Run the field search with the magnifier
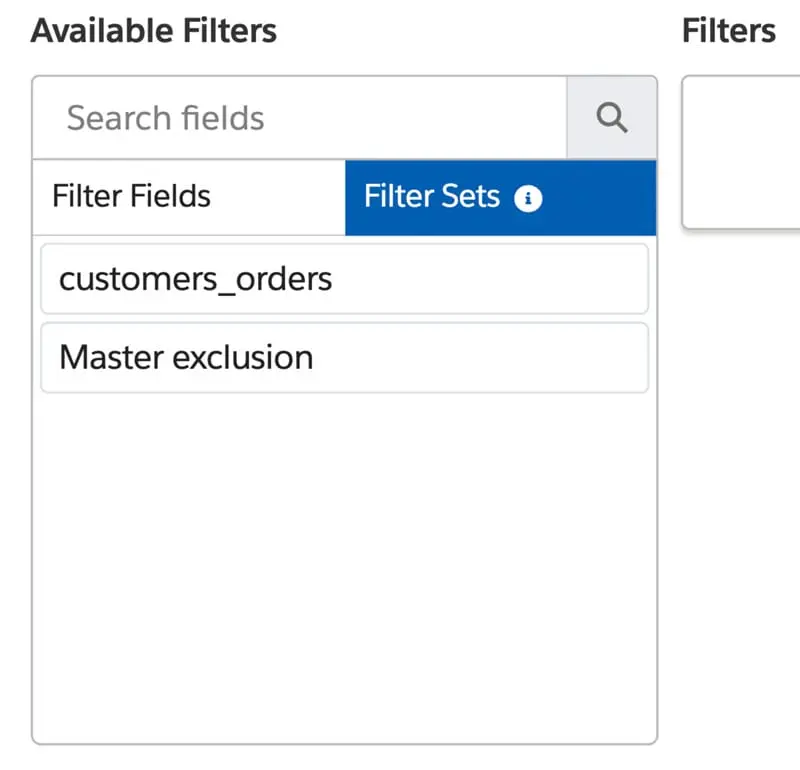The width and height of the screenshot is (800, 770). click(x=611, y=118)
